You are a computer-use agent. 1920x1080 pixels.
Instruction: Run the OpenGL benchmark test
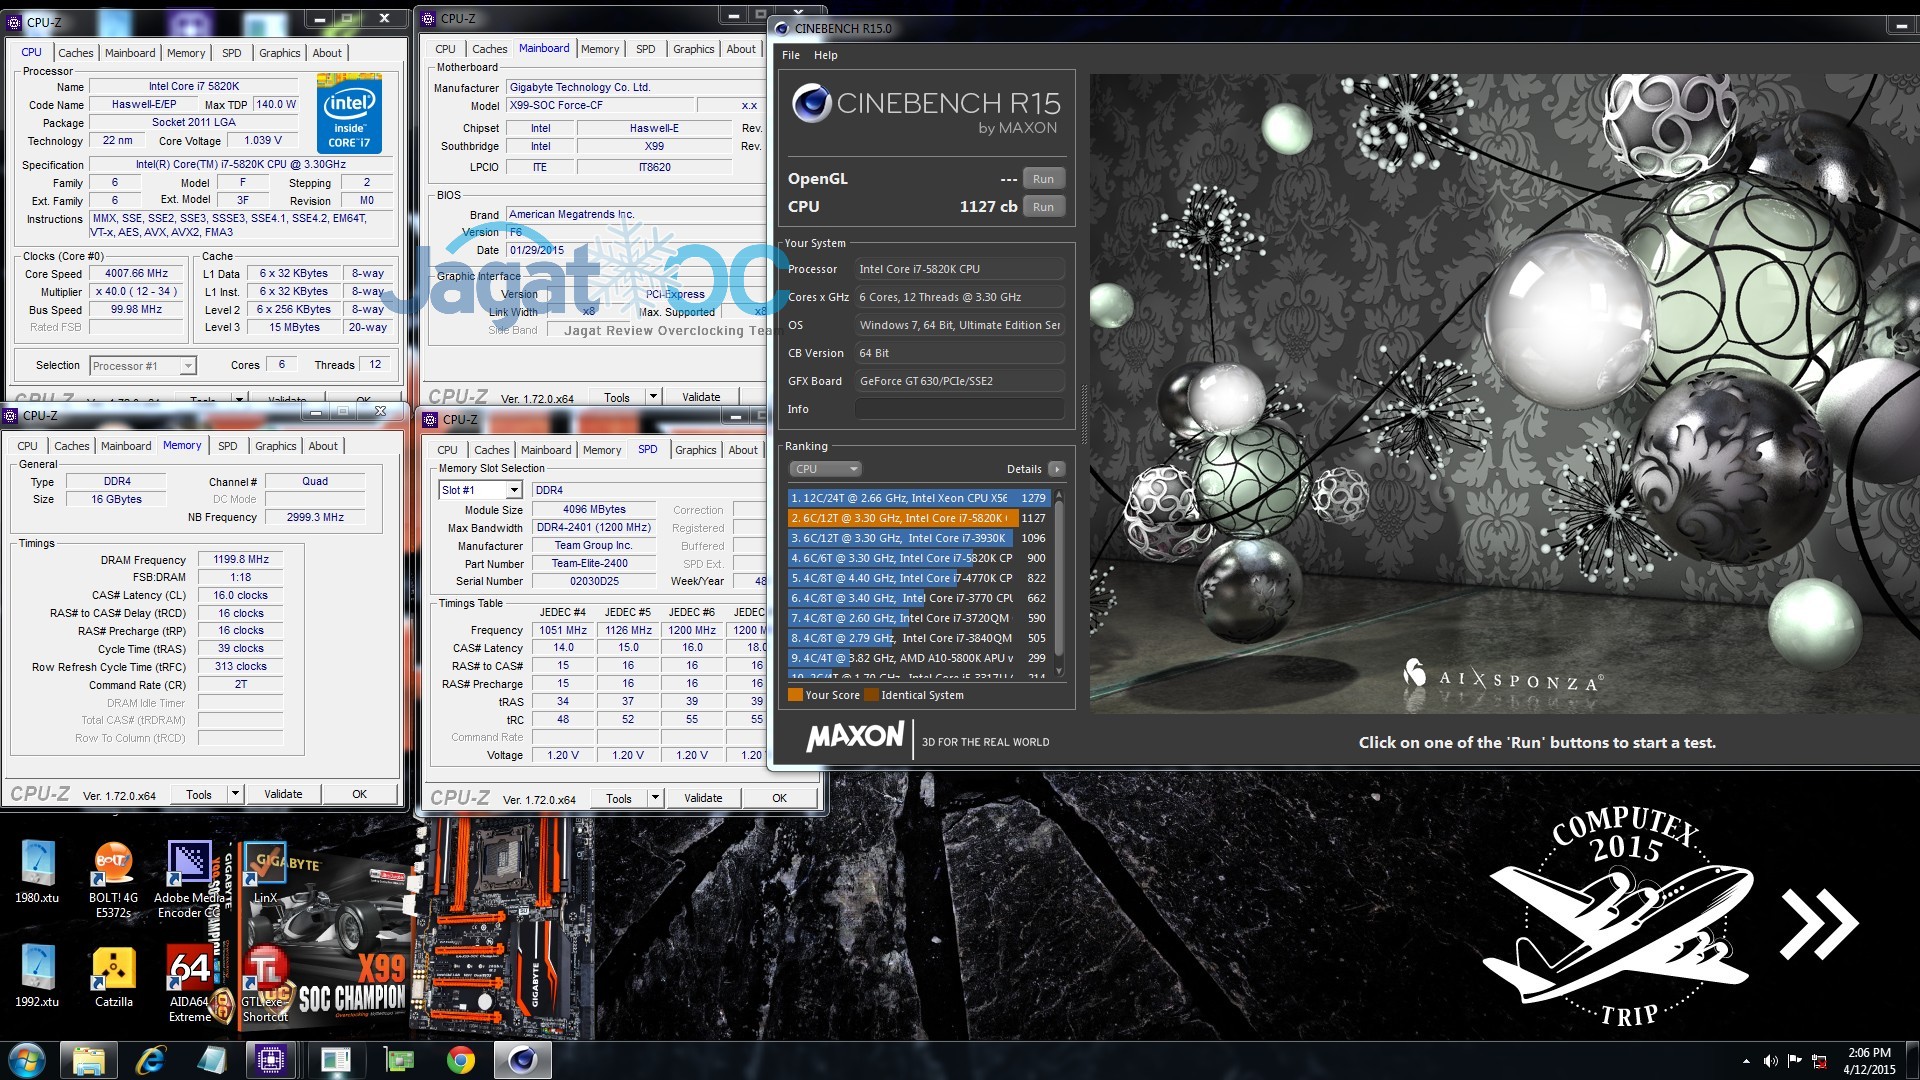click(1043, 179)
